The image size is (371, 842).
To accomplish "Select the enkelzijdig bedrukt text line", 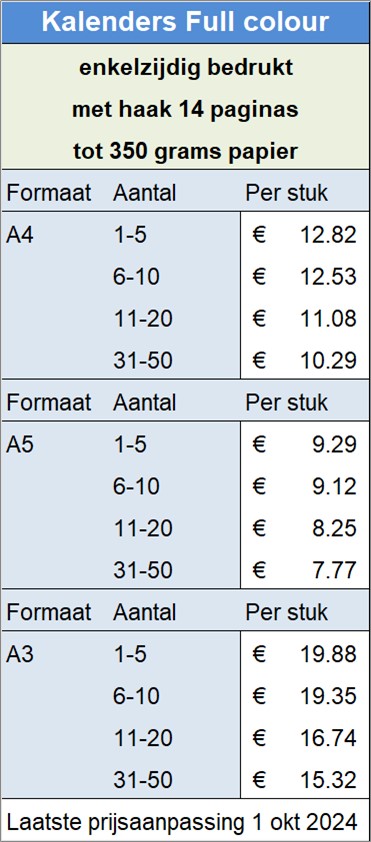I will tap(186, 68).
